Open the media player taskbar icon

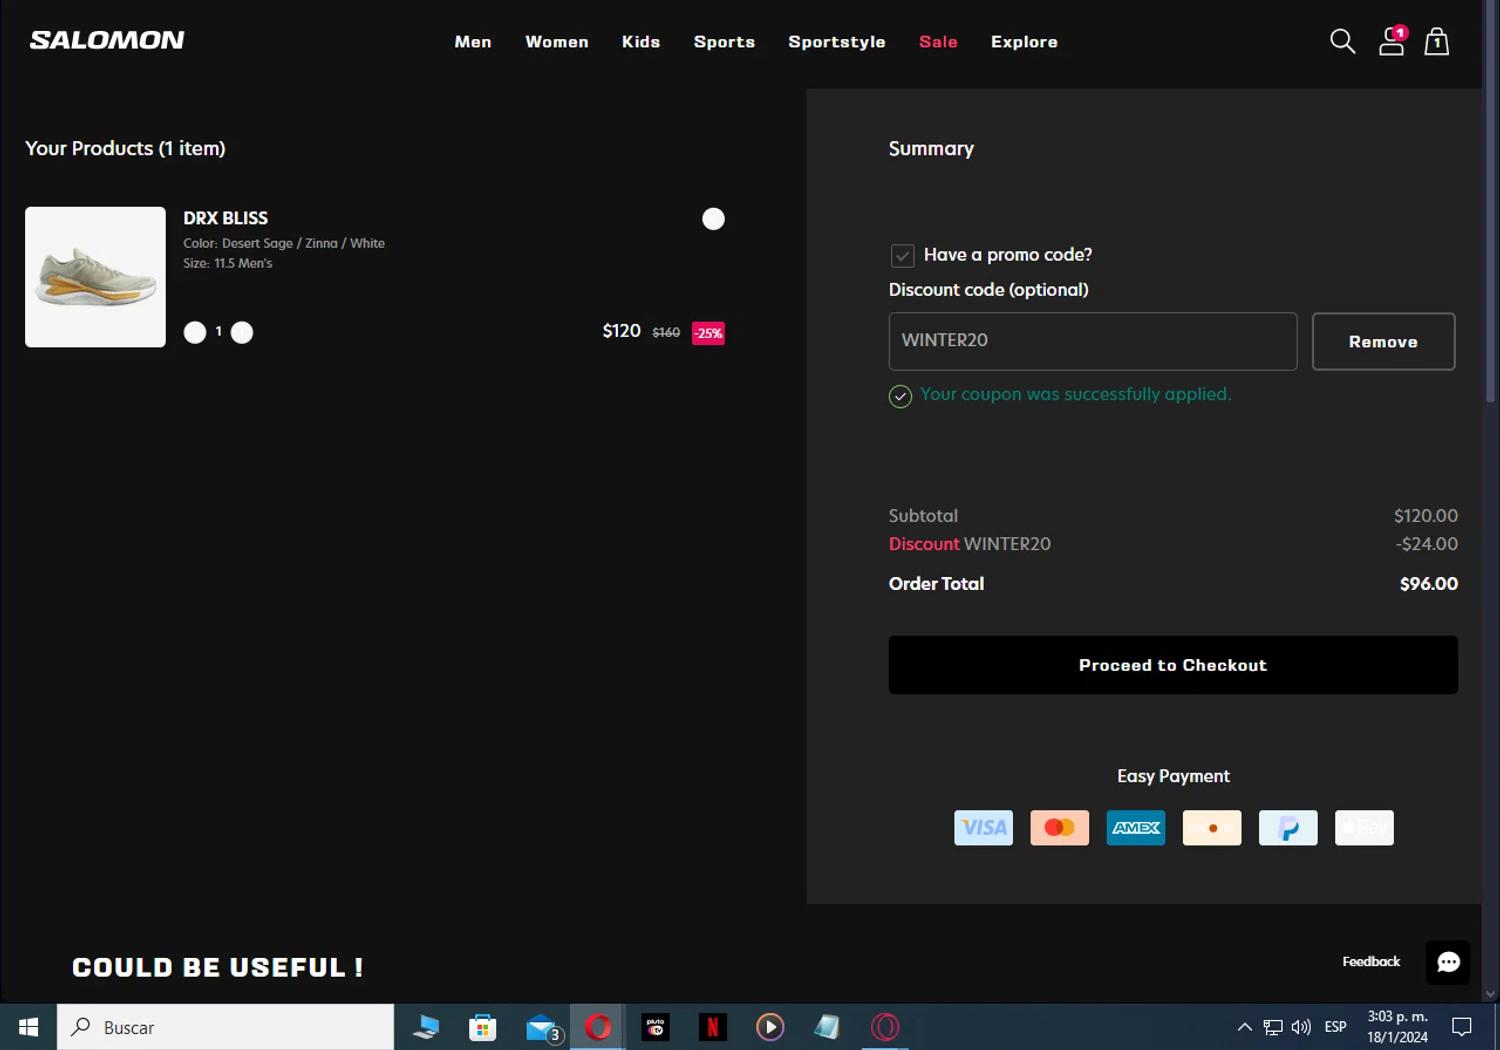[x=770, y=1027]
